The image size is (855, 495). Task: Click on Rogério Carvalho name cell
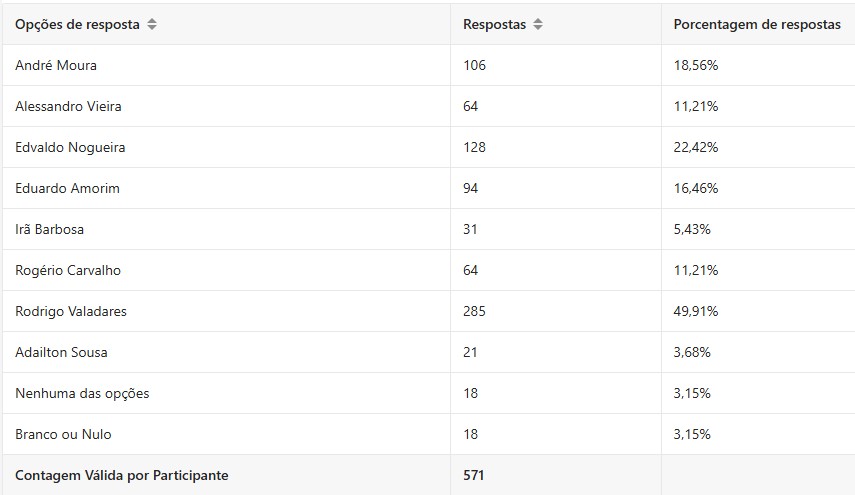pyautogui.click(x=68, y=270)
